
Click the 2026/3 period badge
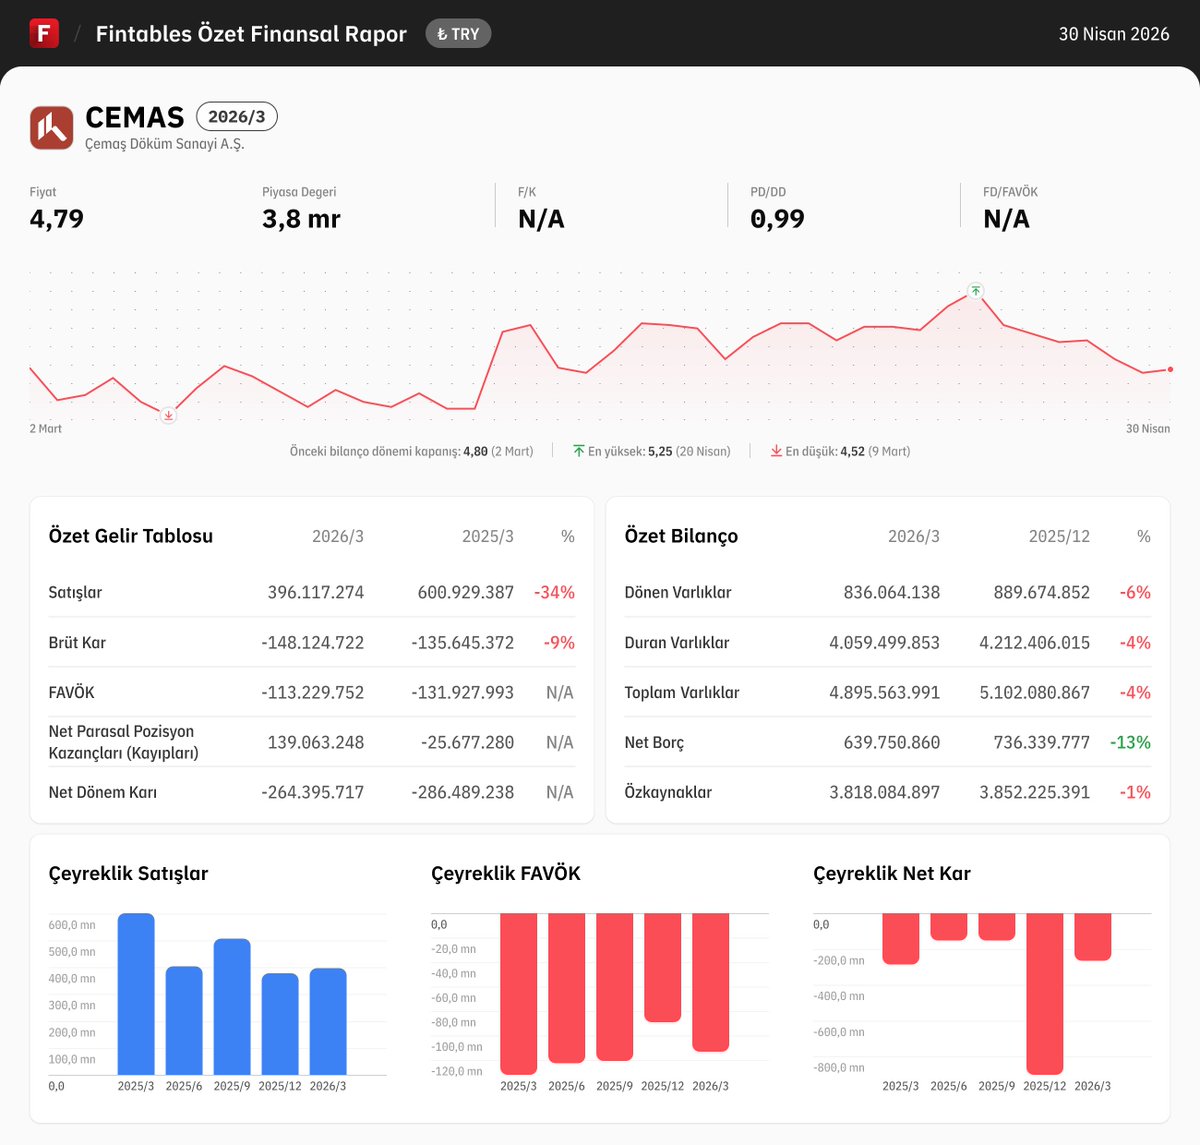coord(237,117)
